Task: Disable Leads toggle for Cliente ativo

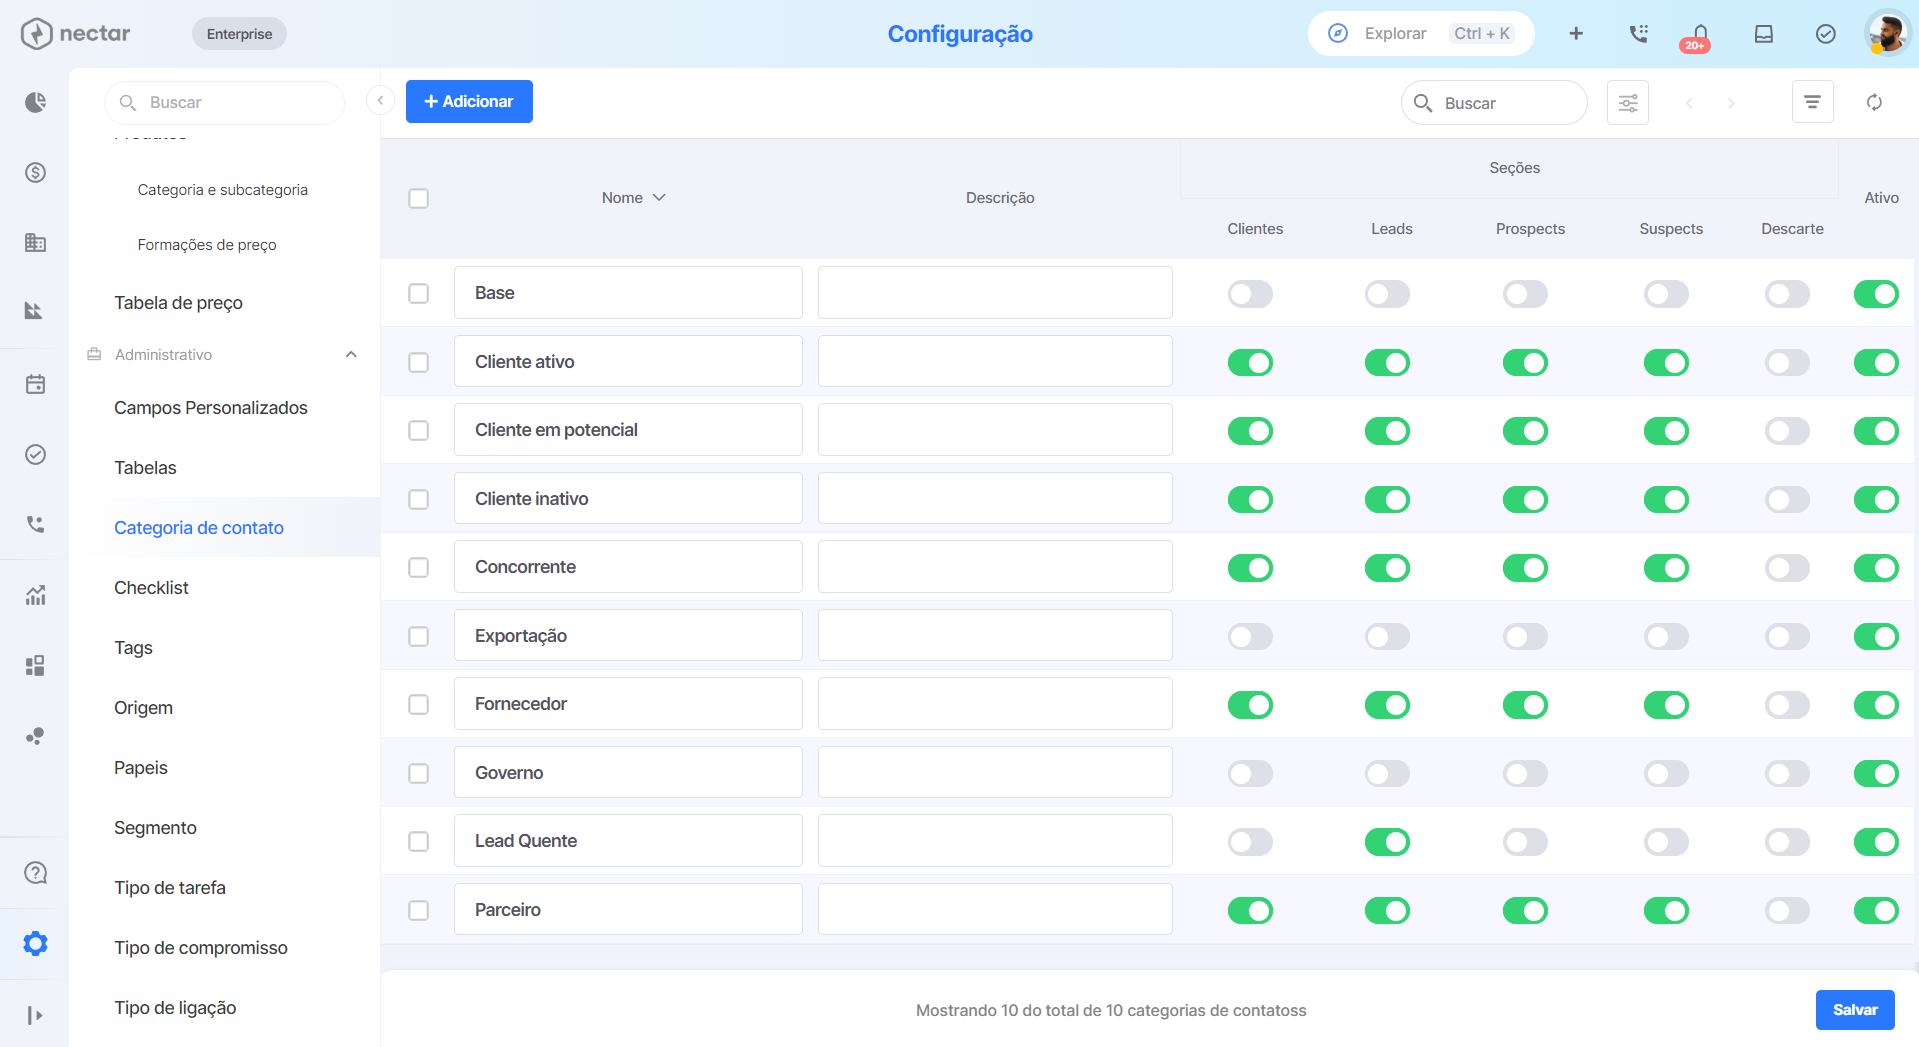Action: (x=1387, y=362)
